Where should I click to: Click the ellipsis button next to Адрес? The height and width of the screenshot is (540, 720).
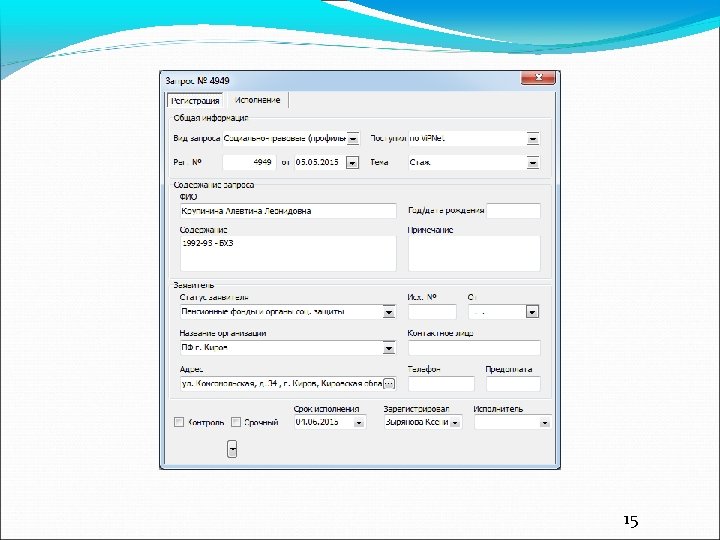point(389,384)
